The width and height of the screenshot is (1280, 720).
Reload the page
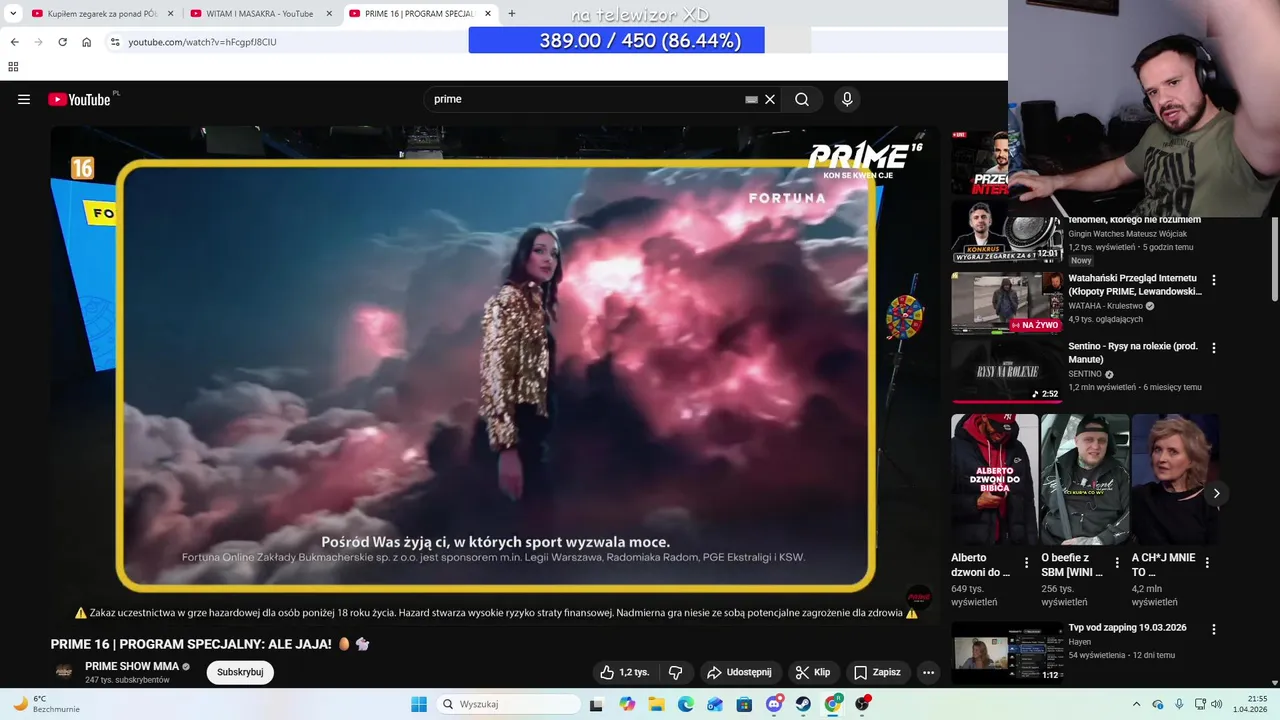coord(62,42)
